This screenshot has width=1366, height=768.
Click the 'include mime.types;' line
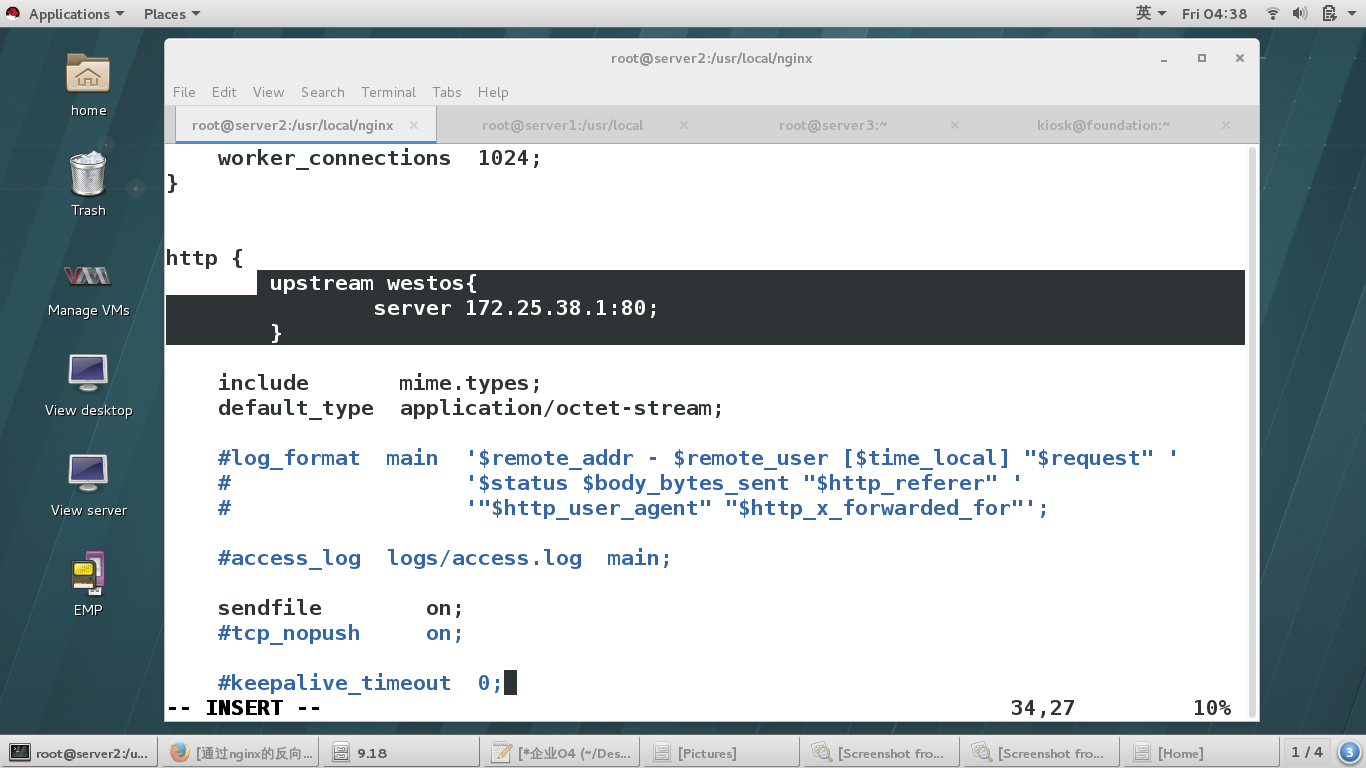click(379, 383)
